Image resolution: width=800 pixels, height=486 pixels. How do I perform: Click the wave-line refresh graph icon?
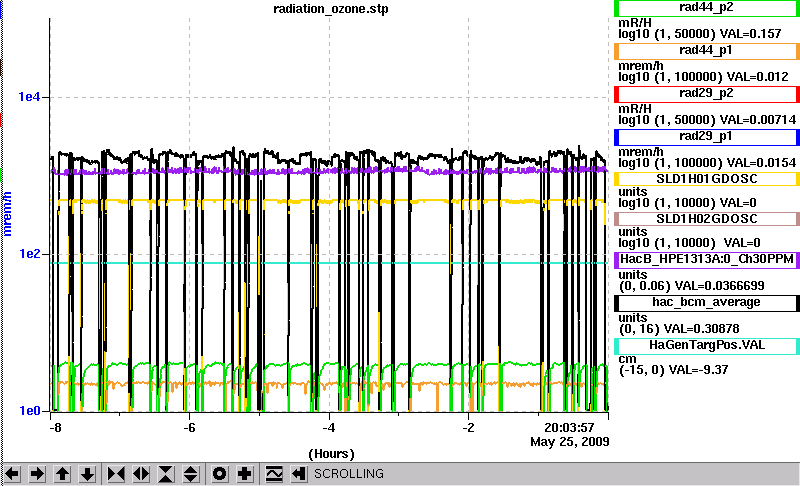pos(274,474)
